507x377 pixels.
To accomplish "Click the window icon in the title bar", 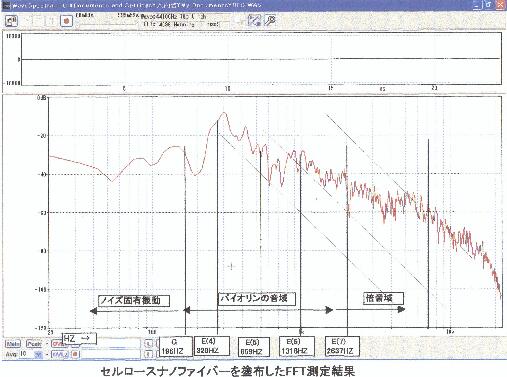I will point(5,5).
